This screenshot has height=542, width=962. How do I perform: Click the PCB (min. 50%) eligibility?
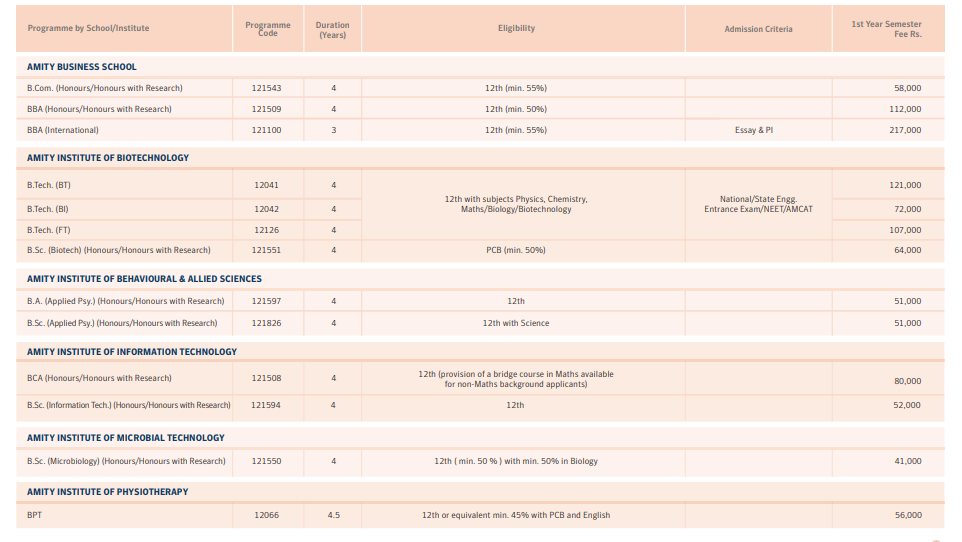pos(516,250)
